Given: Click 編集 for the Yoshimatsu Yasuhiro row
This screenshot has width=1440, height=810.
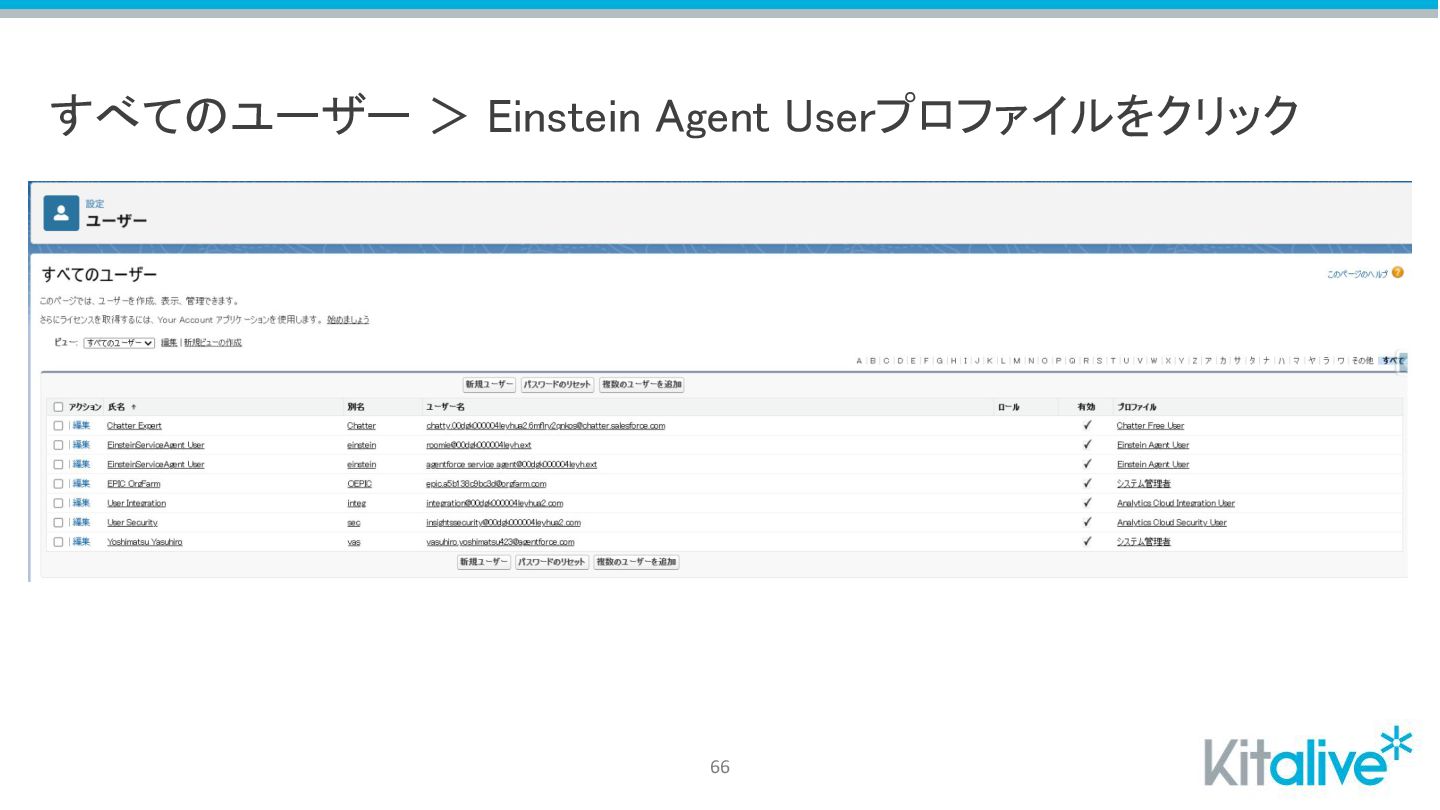Looking at the screenshot, I should 81,542.
